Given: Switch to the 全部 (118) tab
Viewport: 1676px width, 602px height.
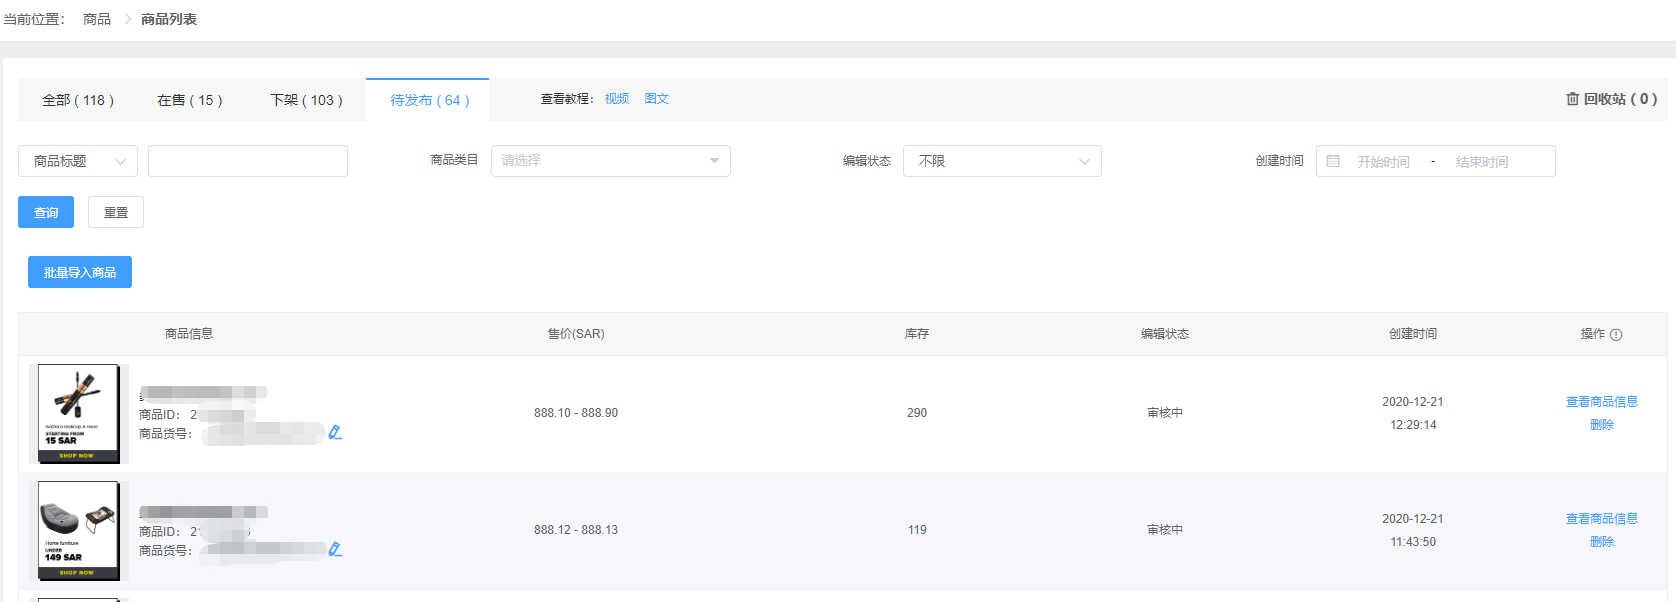Looking at the screenshot, I should tap(78, 100).
